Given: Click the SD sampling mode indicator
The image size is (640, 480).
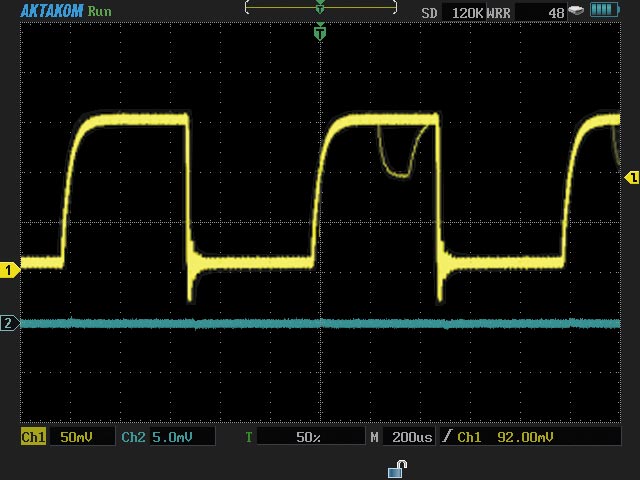Looking at the screenshot, I should click(x=429, y=12).
